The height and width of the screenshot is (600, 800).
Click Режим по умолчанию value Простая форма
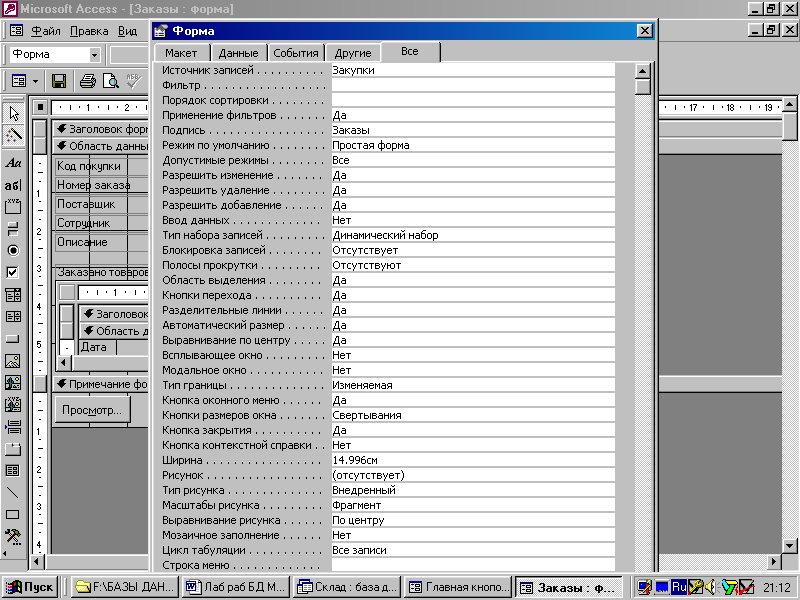coord(473,145)
